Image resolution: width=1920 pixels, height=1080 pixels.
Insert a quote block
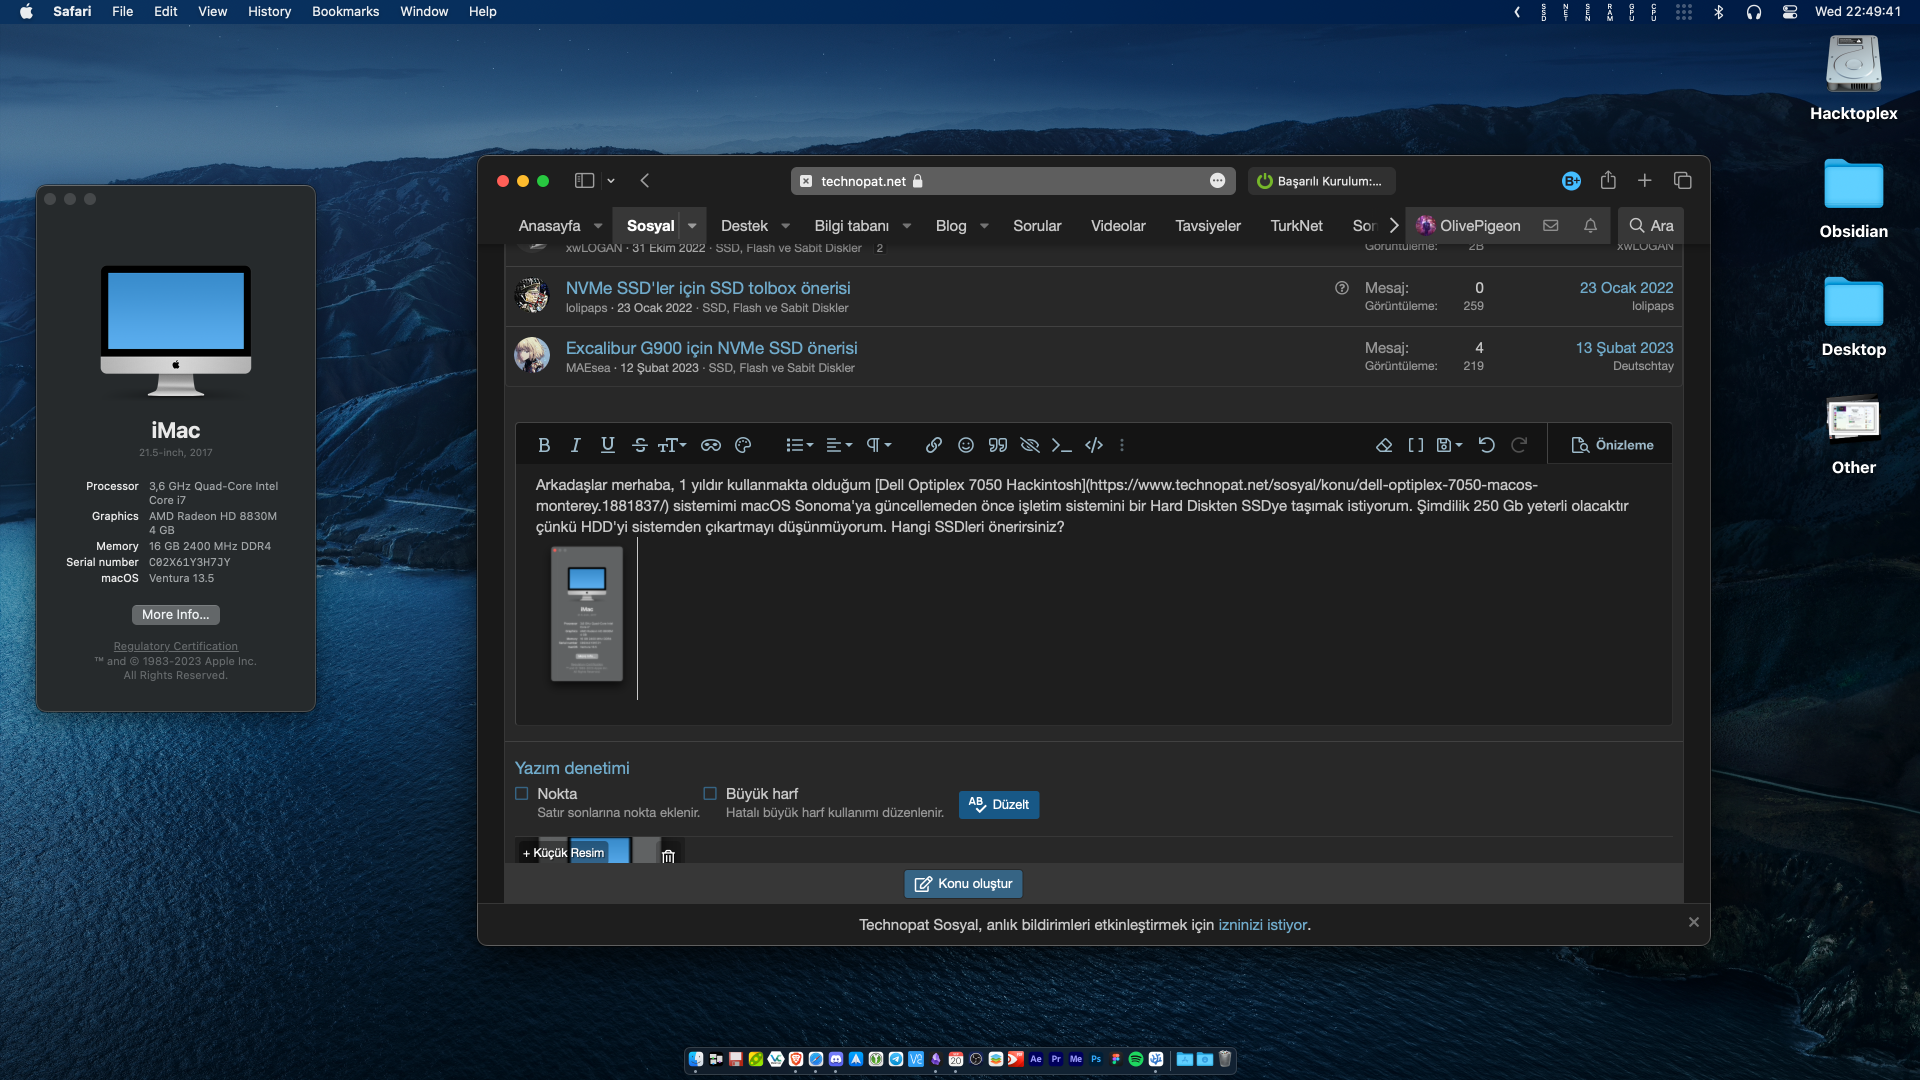[x=997, y=445]
